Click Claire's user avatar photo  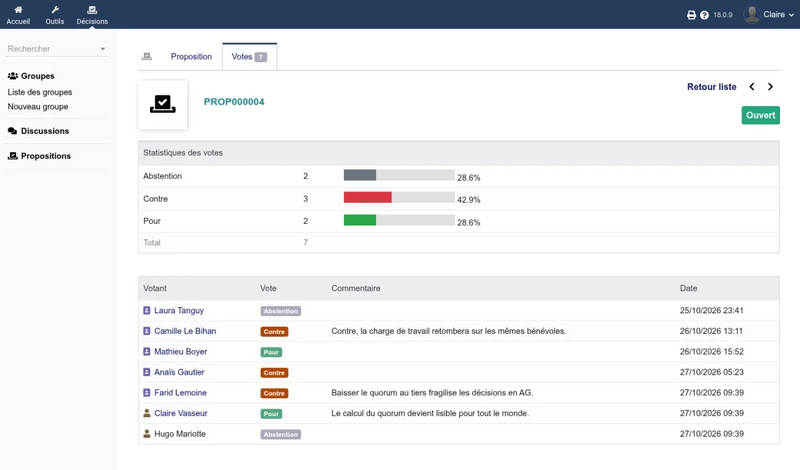752,15
